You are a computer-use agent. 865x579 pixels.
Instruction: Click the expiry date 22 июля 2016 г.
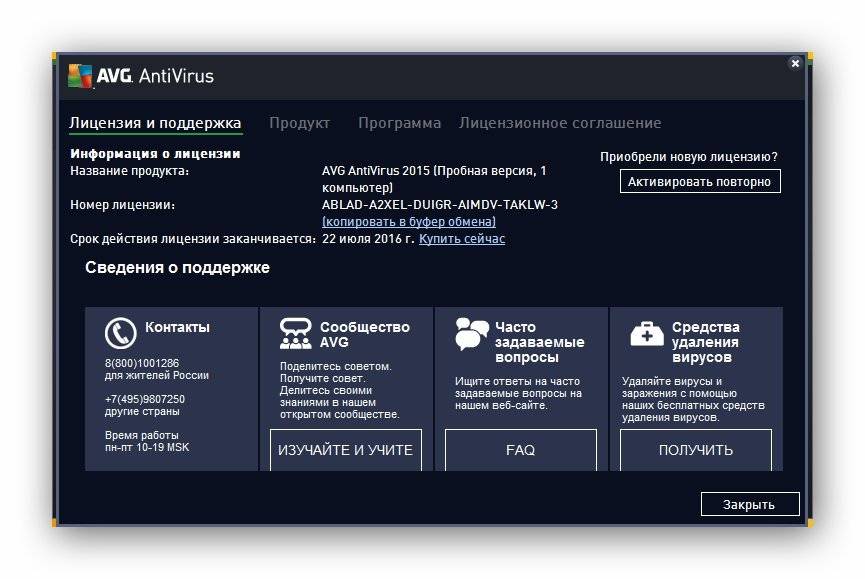368,239
